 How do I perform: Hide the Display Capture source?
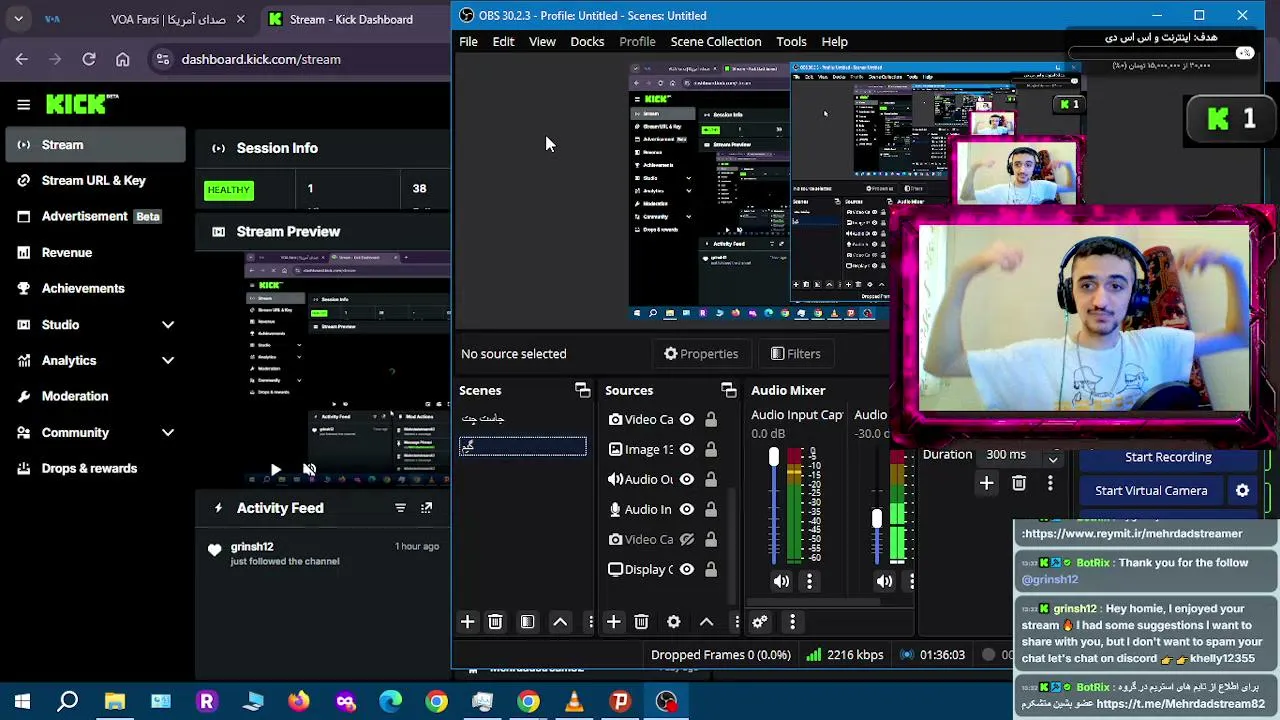coord(686,569)
